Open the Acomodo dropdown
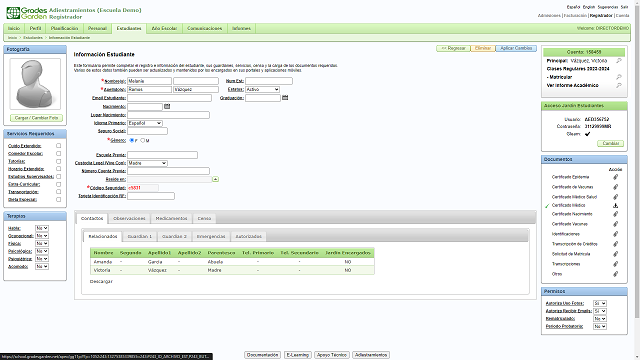Viewport: 640px width, 360px height. [42, 267]
